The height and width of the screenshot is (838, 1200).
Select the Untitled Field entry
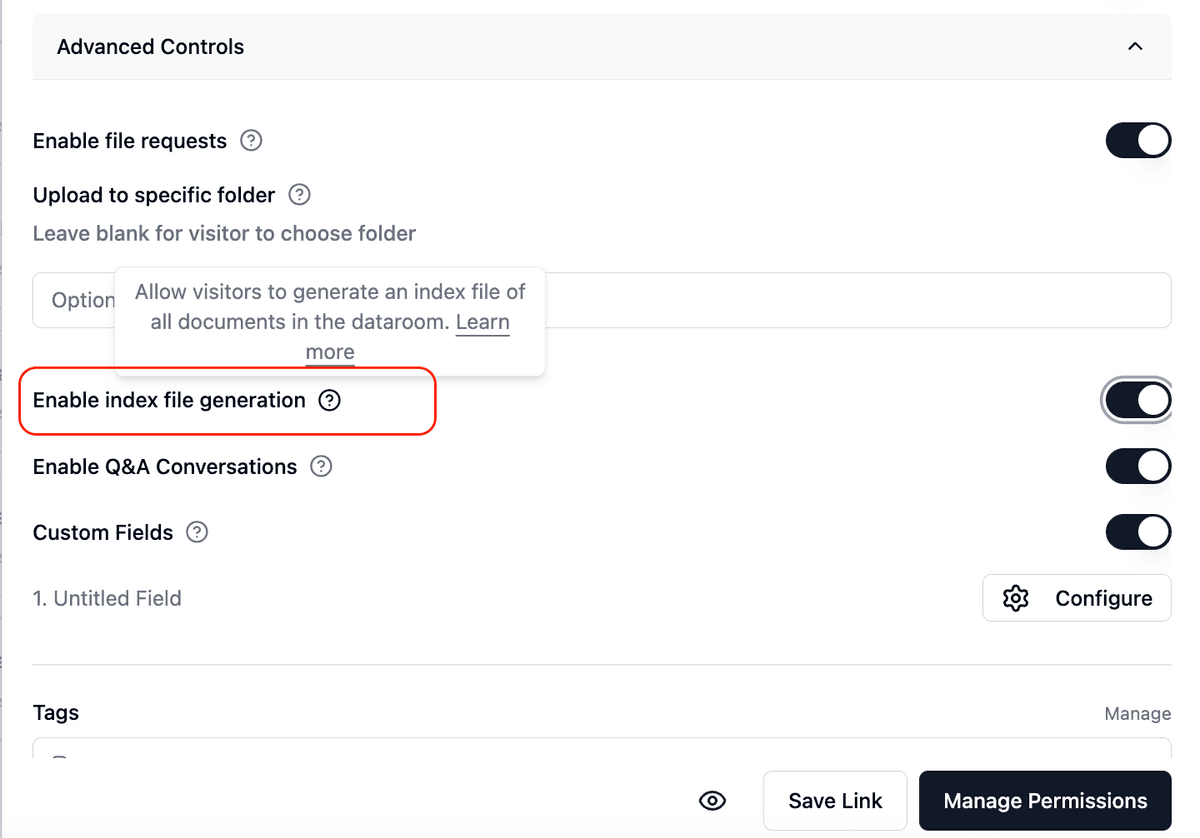point(107,599)
